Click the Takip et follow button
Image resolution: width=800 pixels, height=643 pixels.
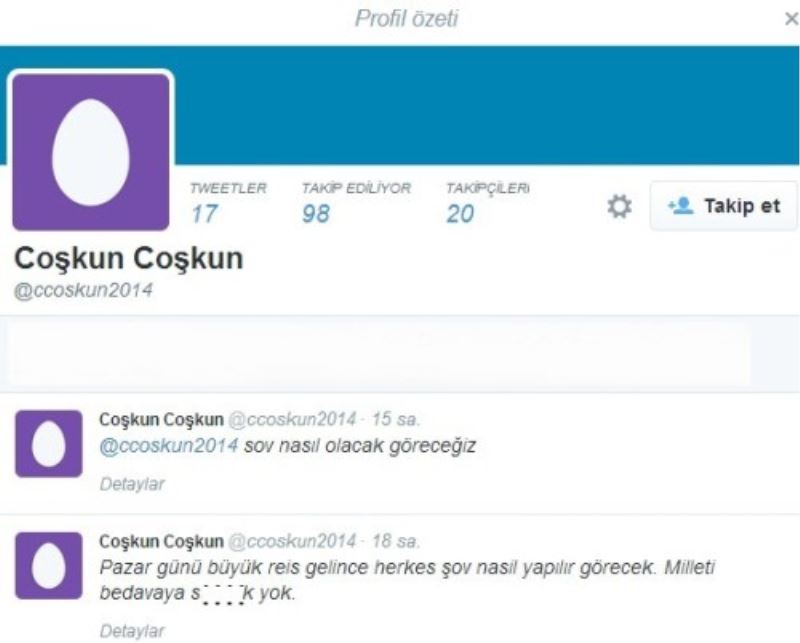pos(723,206)
